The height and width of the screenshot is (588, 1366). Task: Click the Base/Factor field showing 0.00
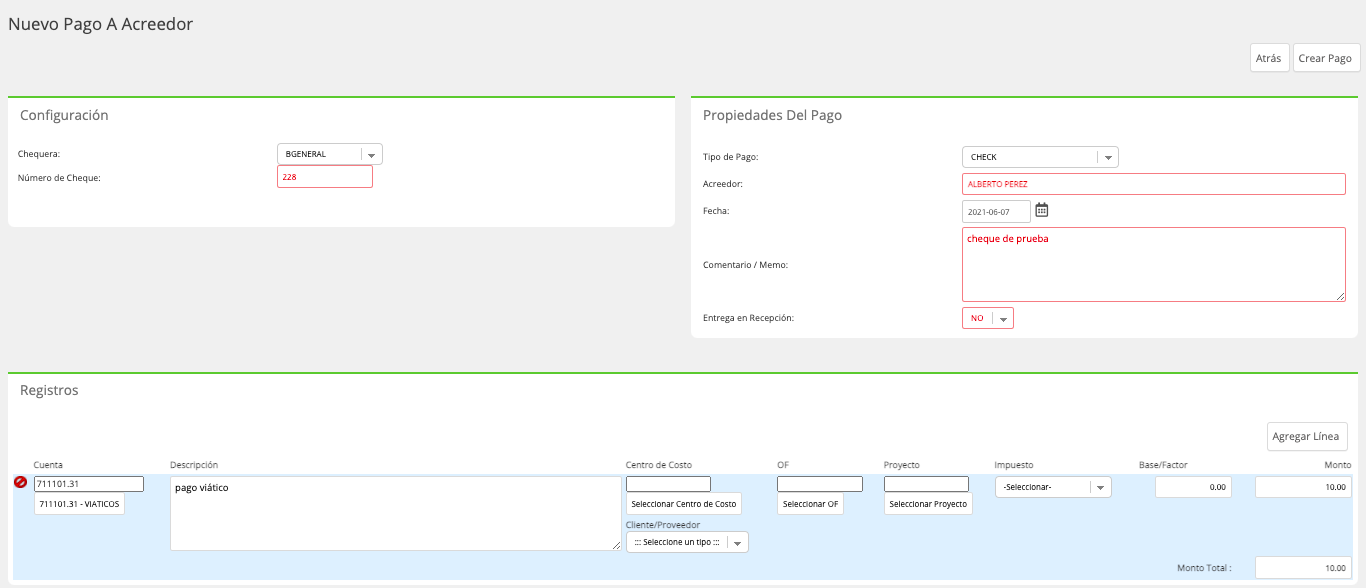coord(1193,487)
